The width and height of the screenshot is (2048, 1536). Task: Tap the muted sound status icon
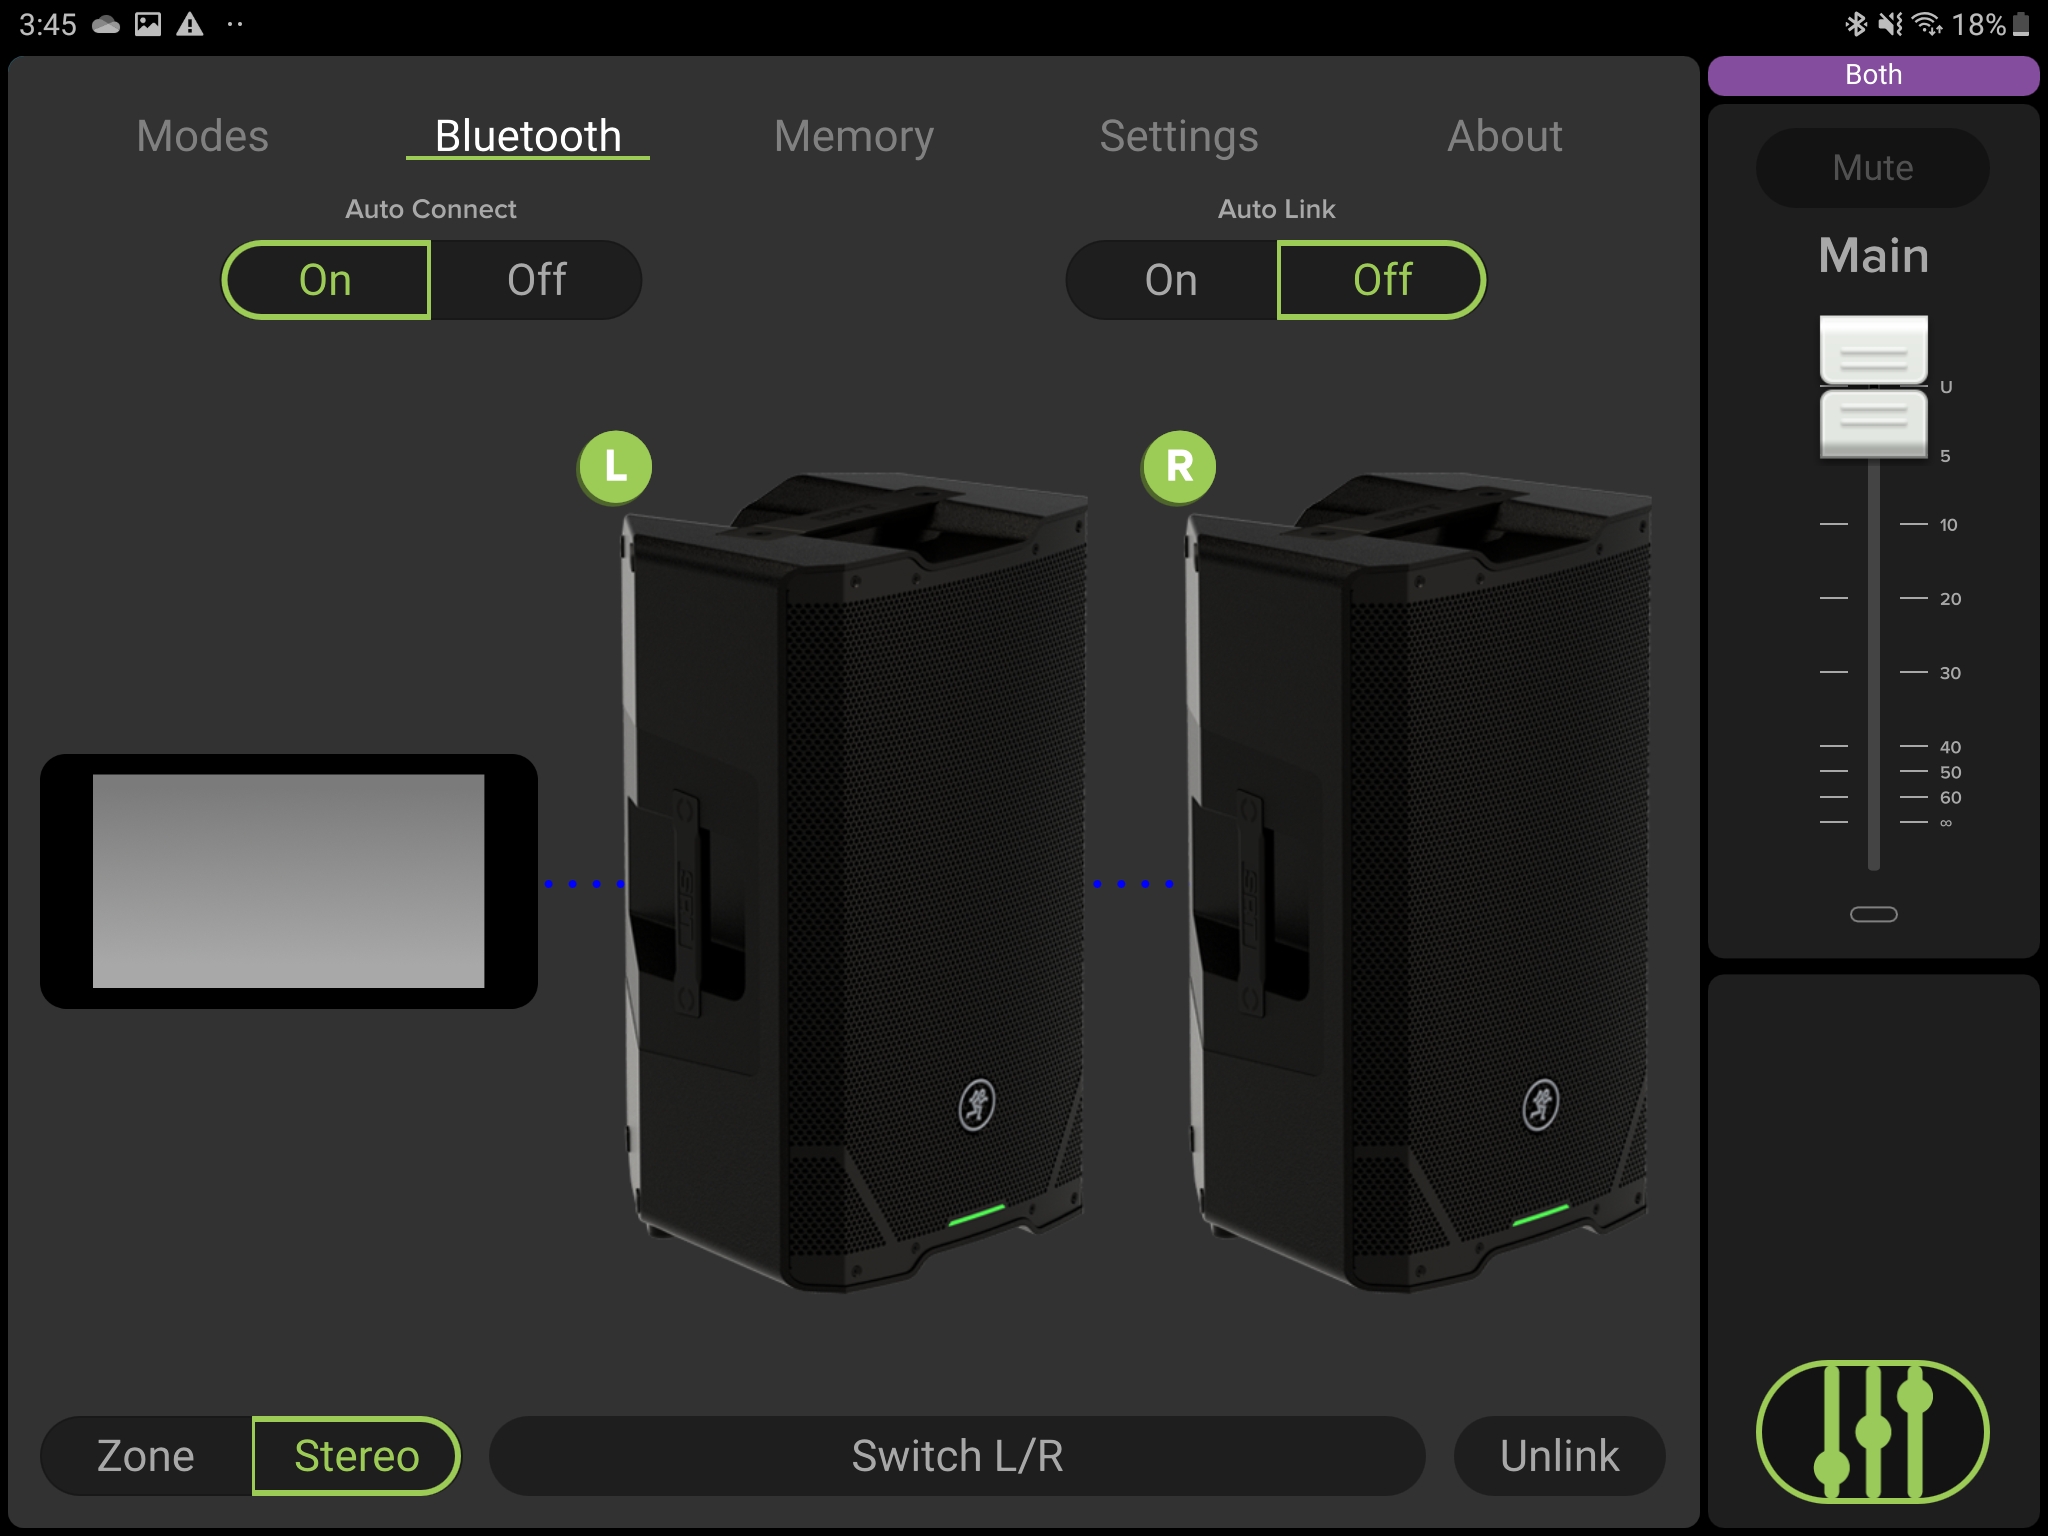coord(1890,24)
